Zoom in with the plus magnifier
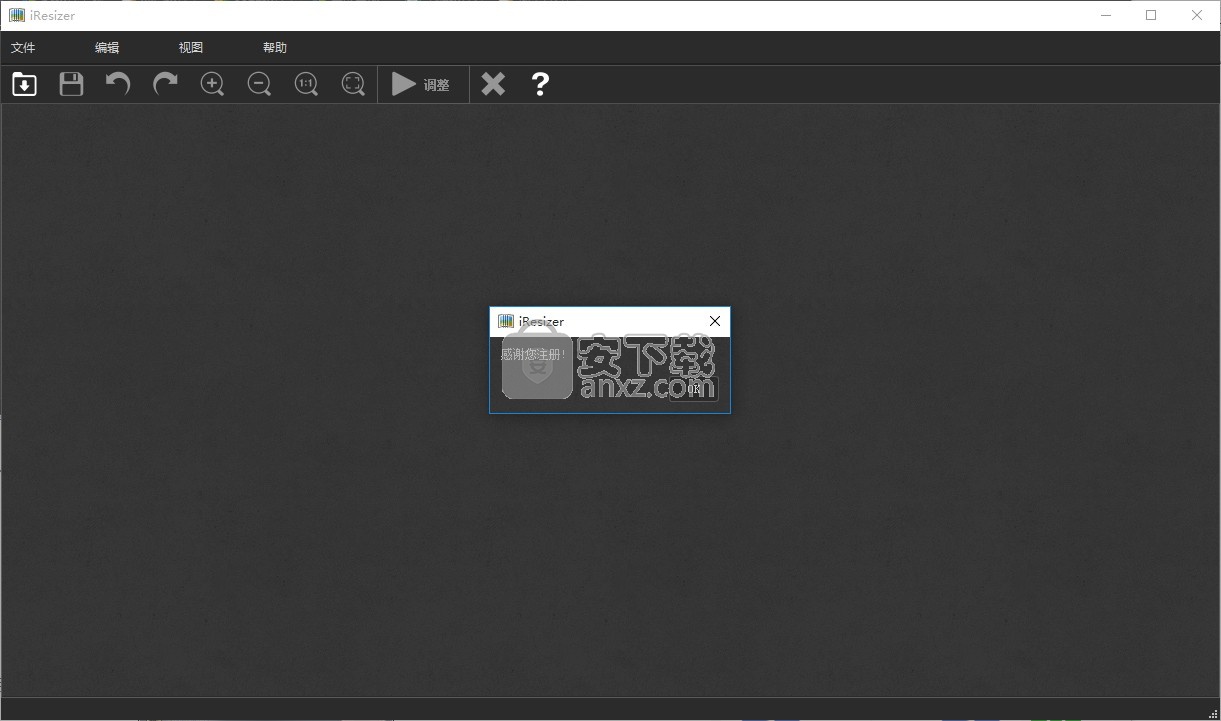This screenshot has width=1221, height=721. (x=212, y=84)
